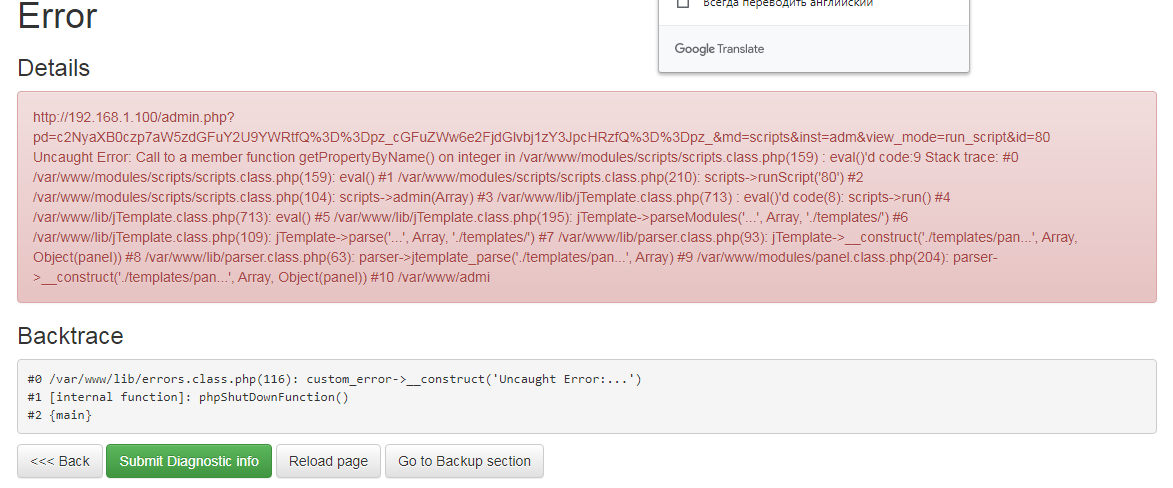Click the http://192.168.1.100/admin.php URL text
The image size is (1173, 488).
coord(133,117)
